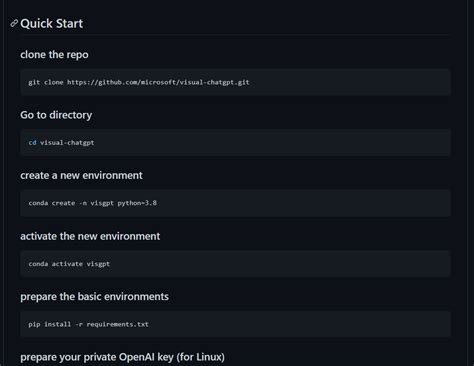Screen dimensions: 474x366
Task: Click empty area of the pip install code block
Action: click(300, 324)
